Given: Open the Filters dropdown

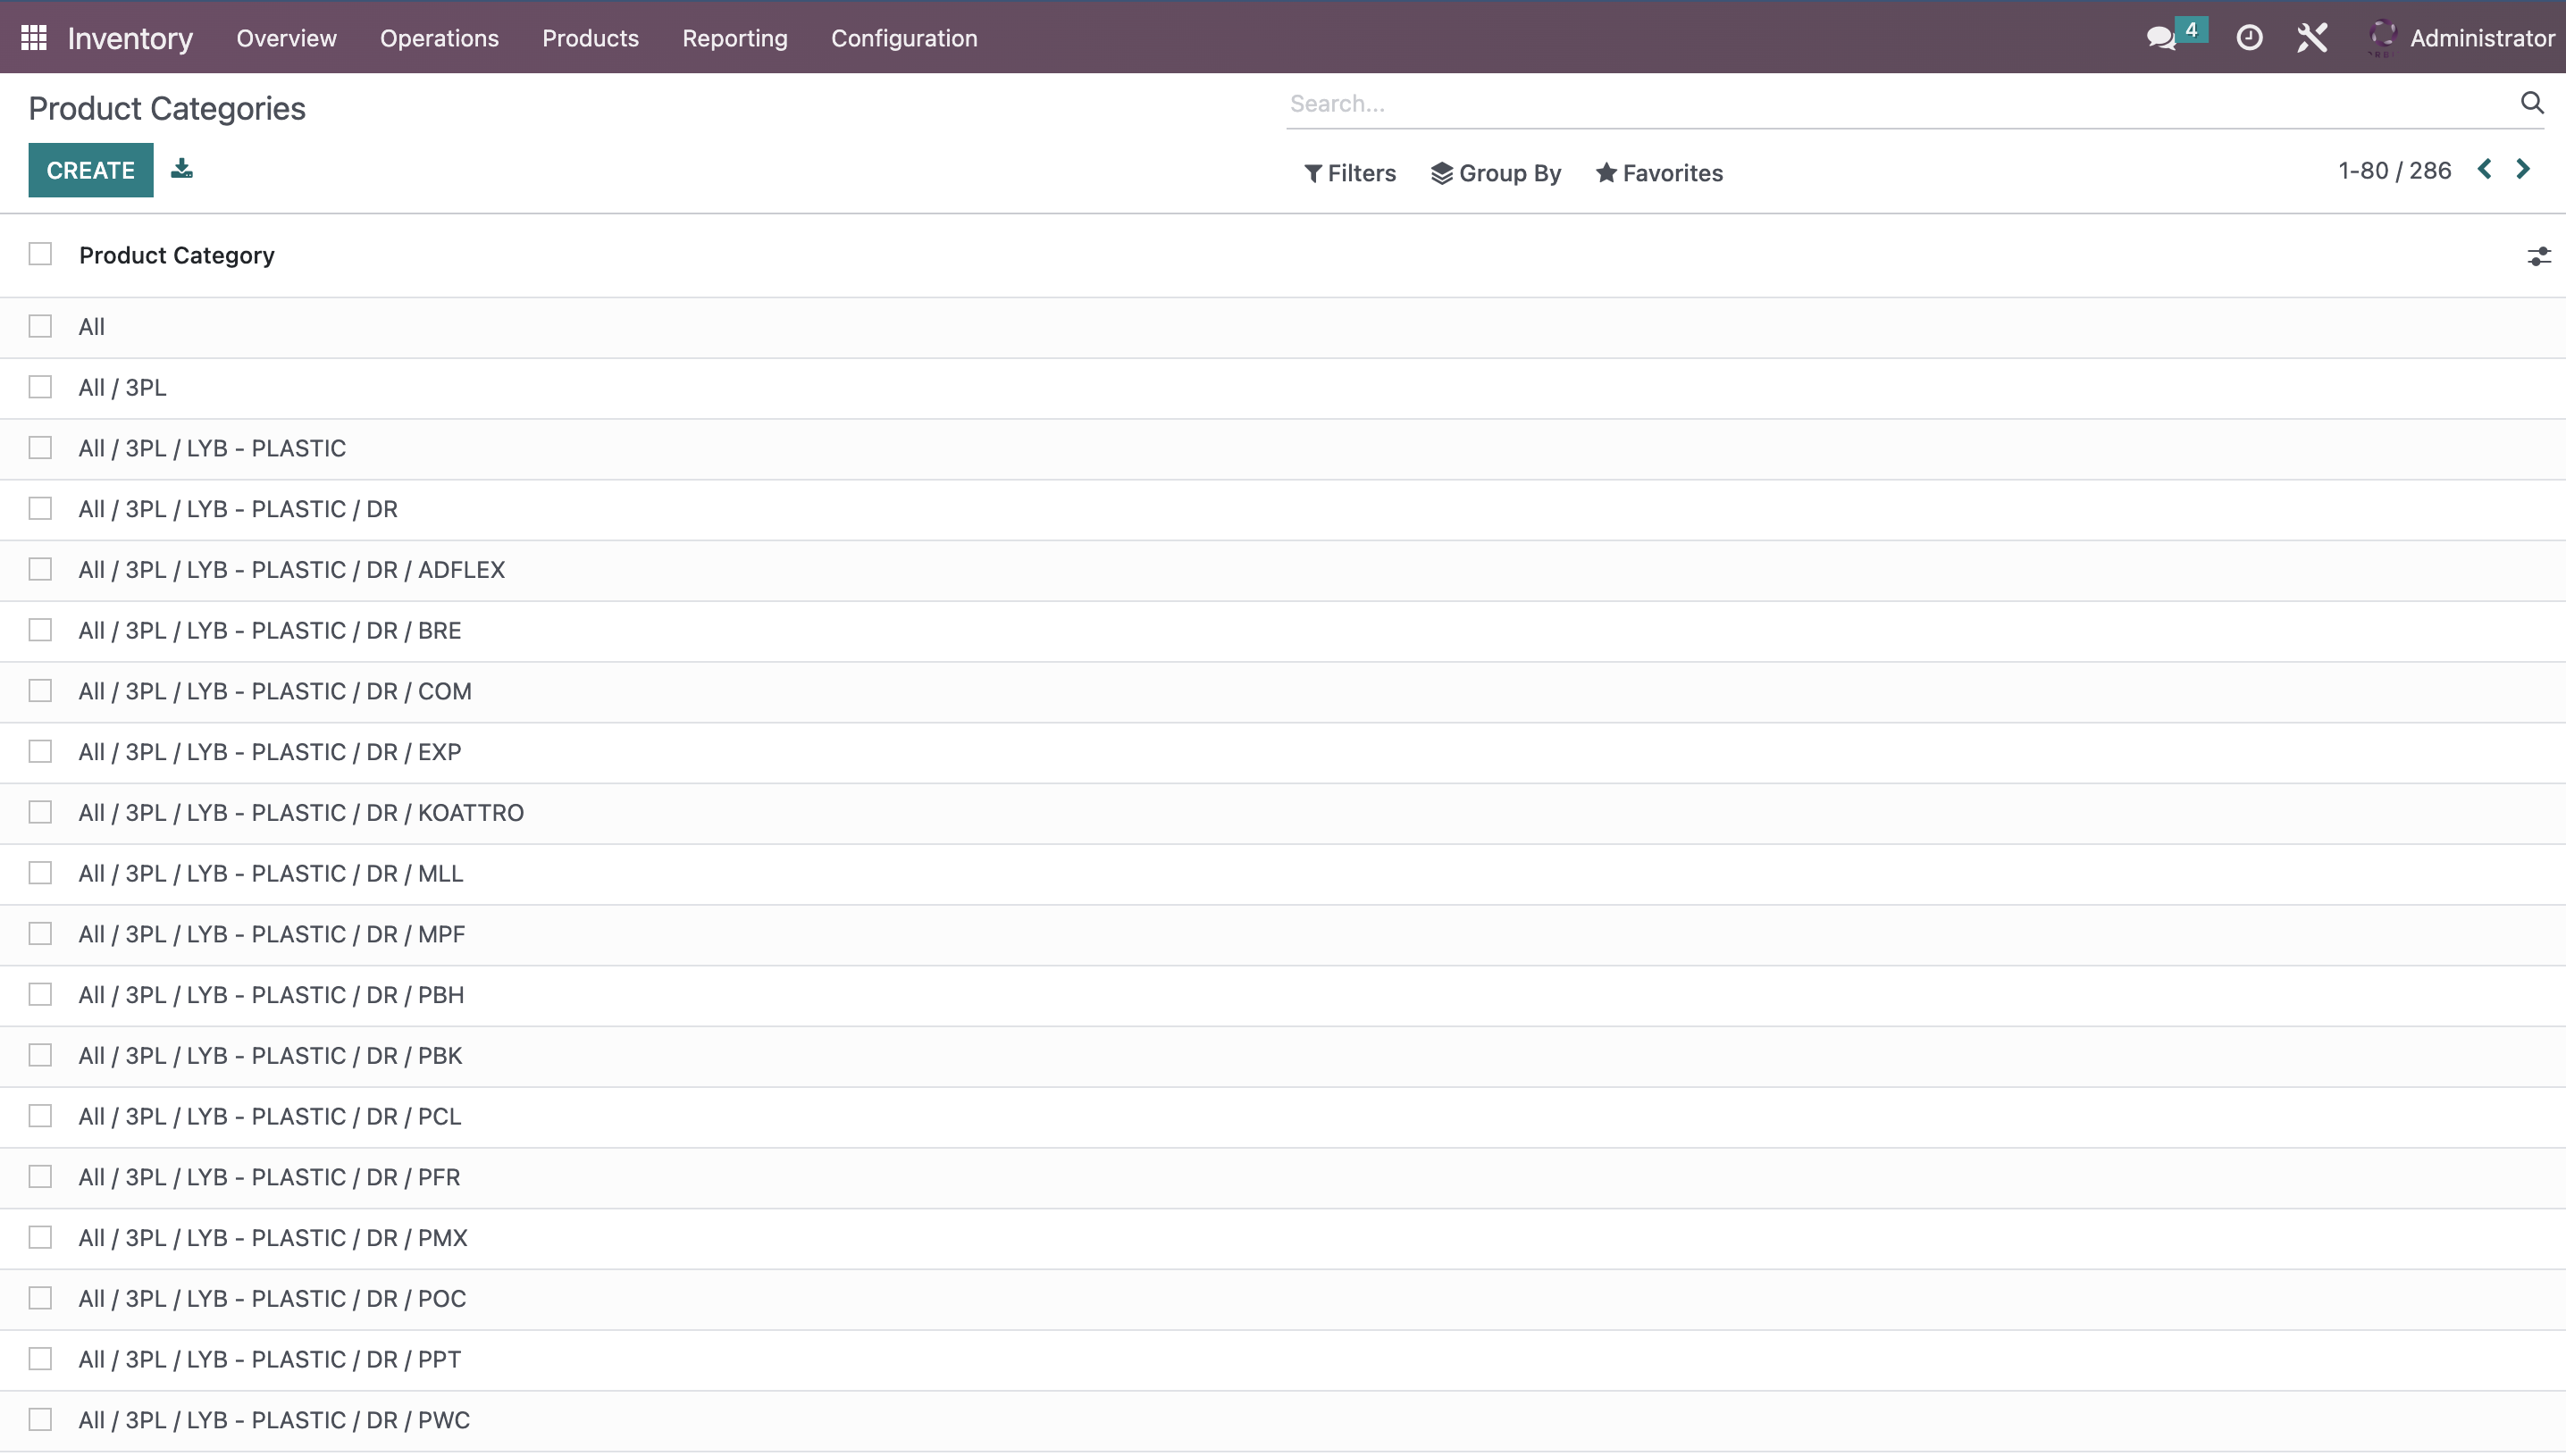Looking at the screenshot, I should [1350, 173].
